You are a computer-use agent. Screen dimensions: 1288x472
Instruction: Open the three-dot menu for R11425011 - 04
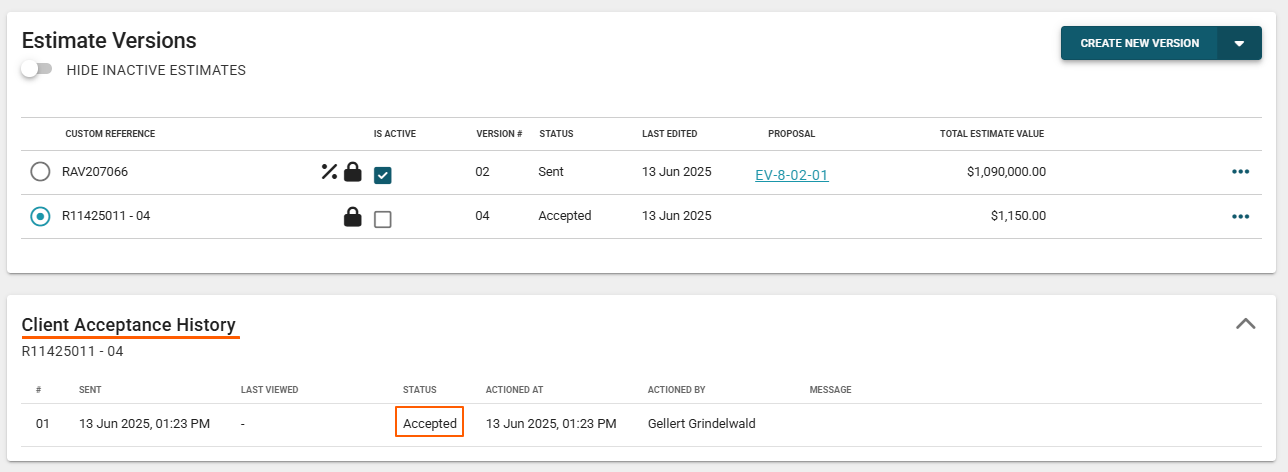click(1240, 216)
